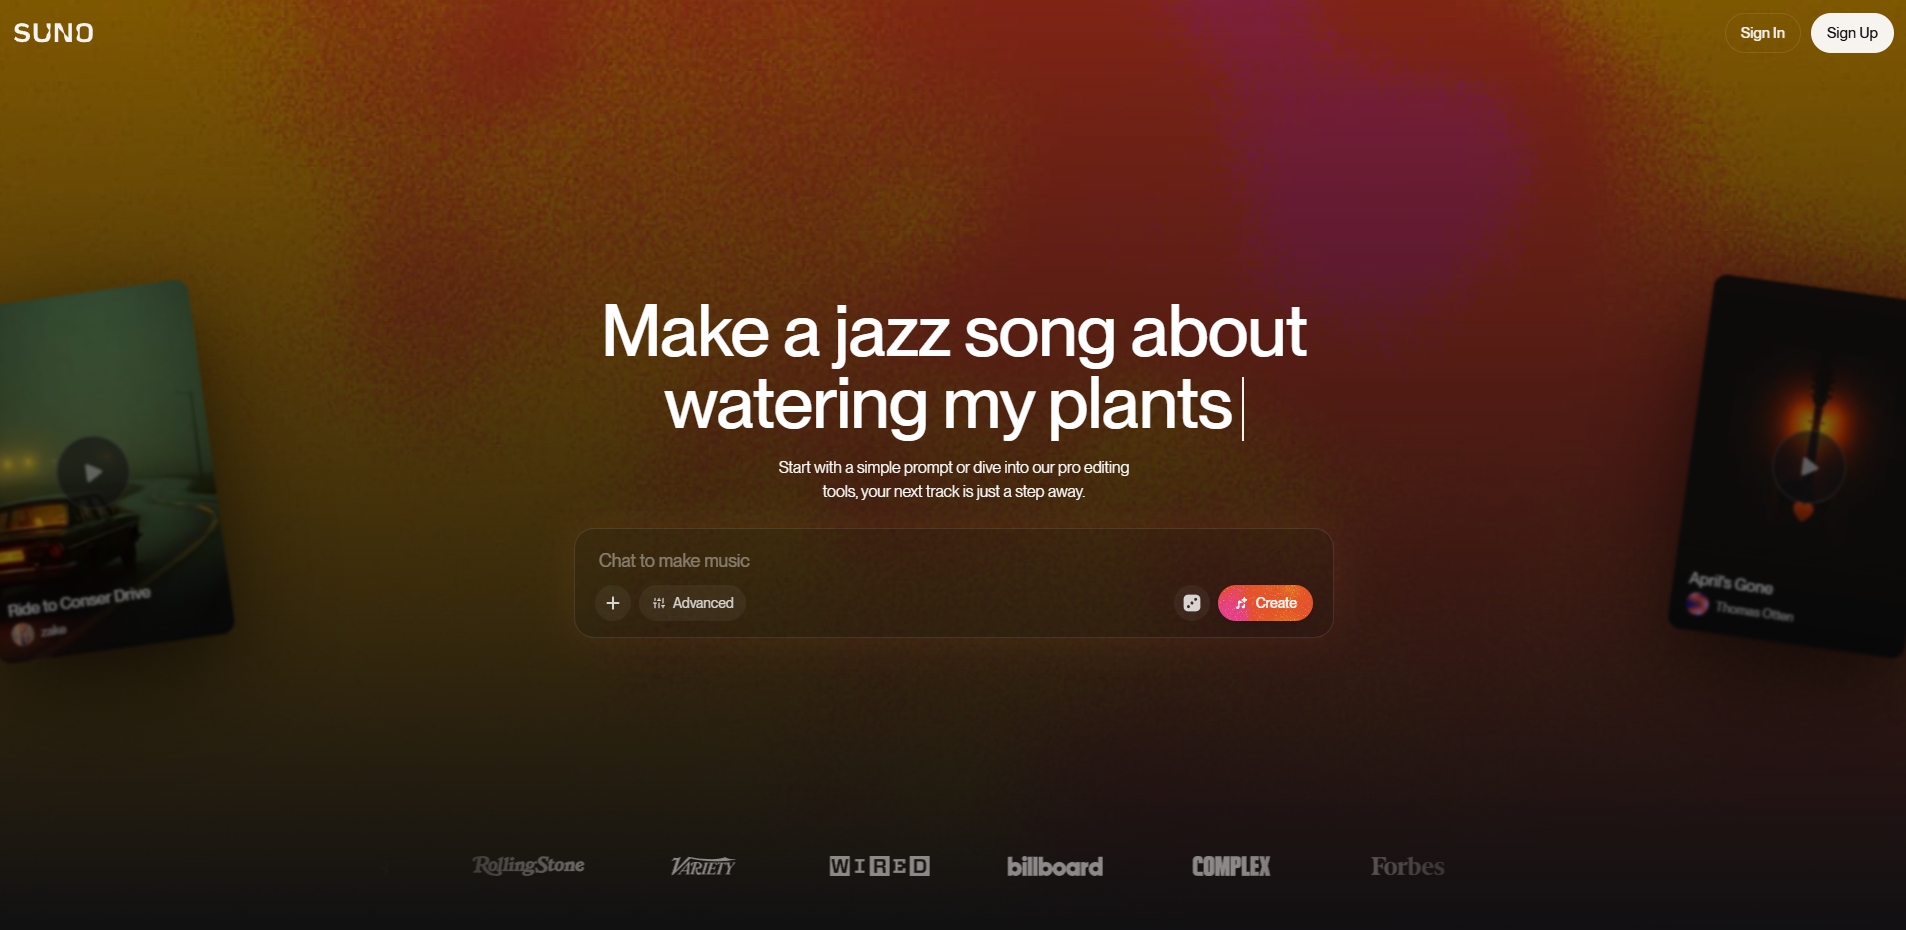This screenshot has width=1906, height=930.
Task: Click the Rolling Stone logo
Action: pyautogui.click(x=528, y=866)
